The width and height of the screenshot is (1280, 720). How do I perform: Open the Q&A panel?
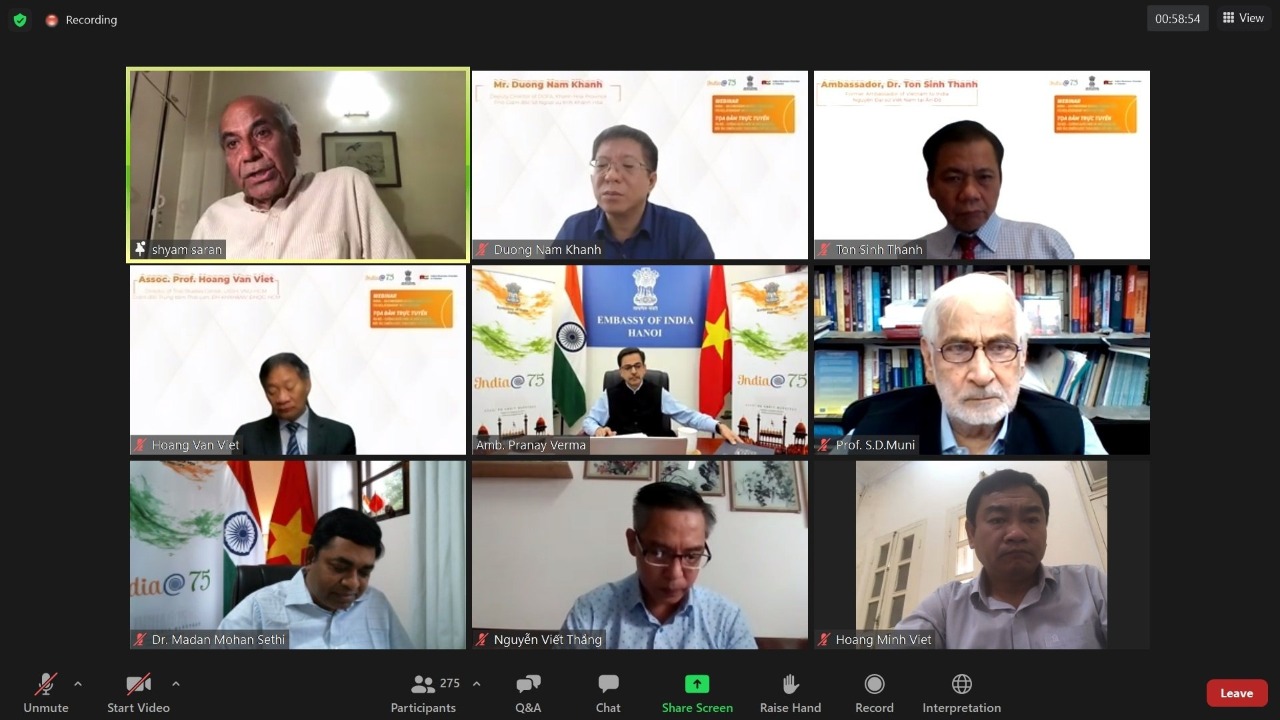click(528, 693)
